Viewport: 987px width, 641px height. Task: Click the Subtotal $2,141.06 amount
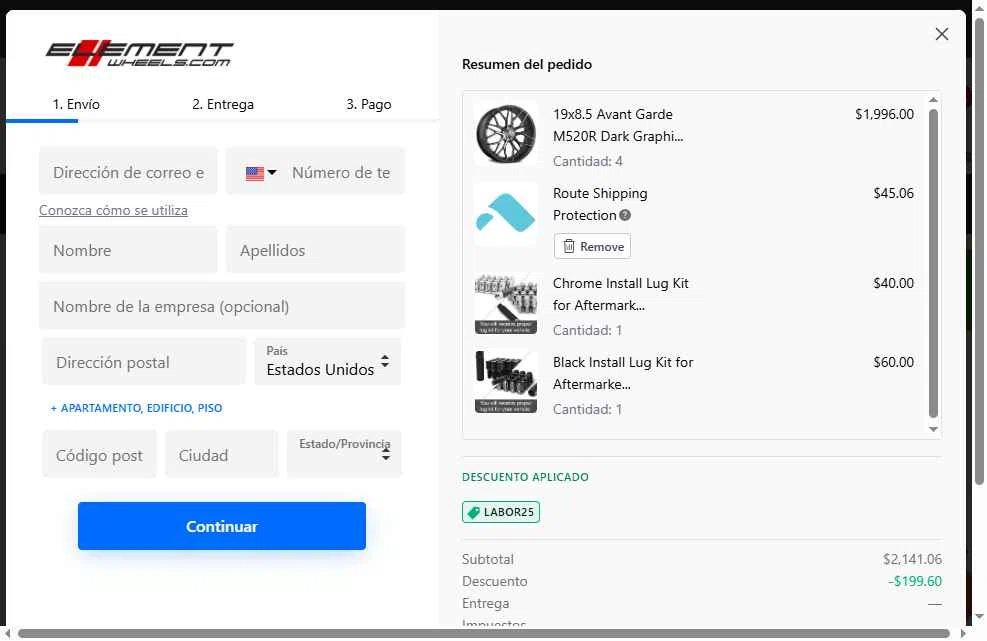[x=912, y=559]
